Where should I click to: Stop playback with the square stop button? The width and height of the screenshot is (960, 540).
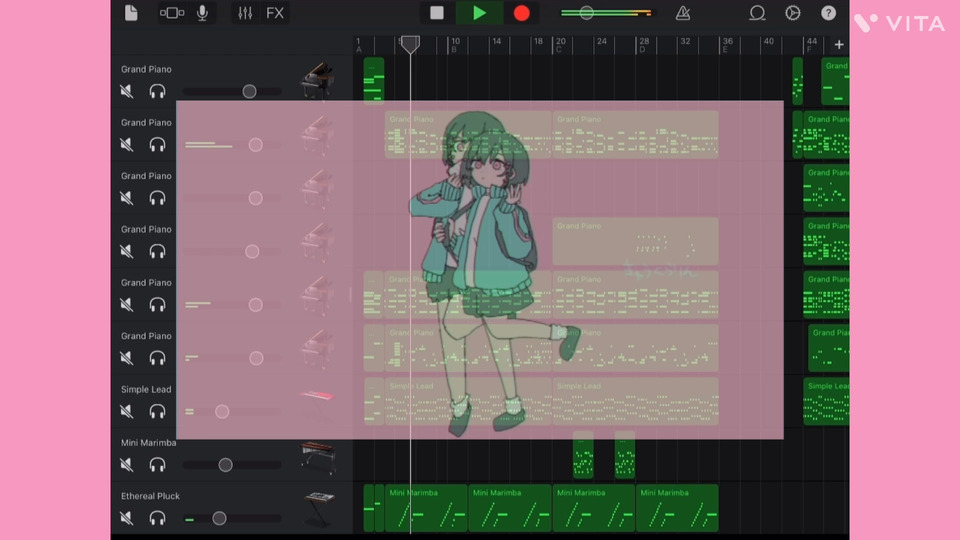pos(437,13)
